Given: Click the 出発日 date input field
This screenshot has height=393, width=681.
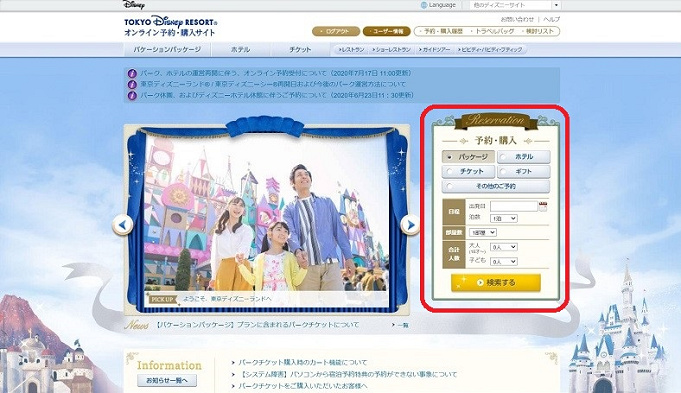Looking at the screenshot, I should pyautogui.click(x=514, y=206).
